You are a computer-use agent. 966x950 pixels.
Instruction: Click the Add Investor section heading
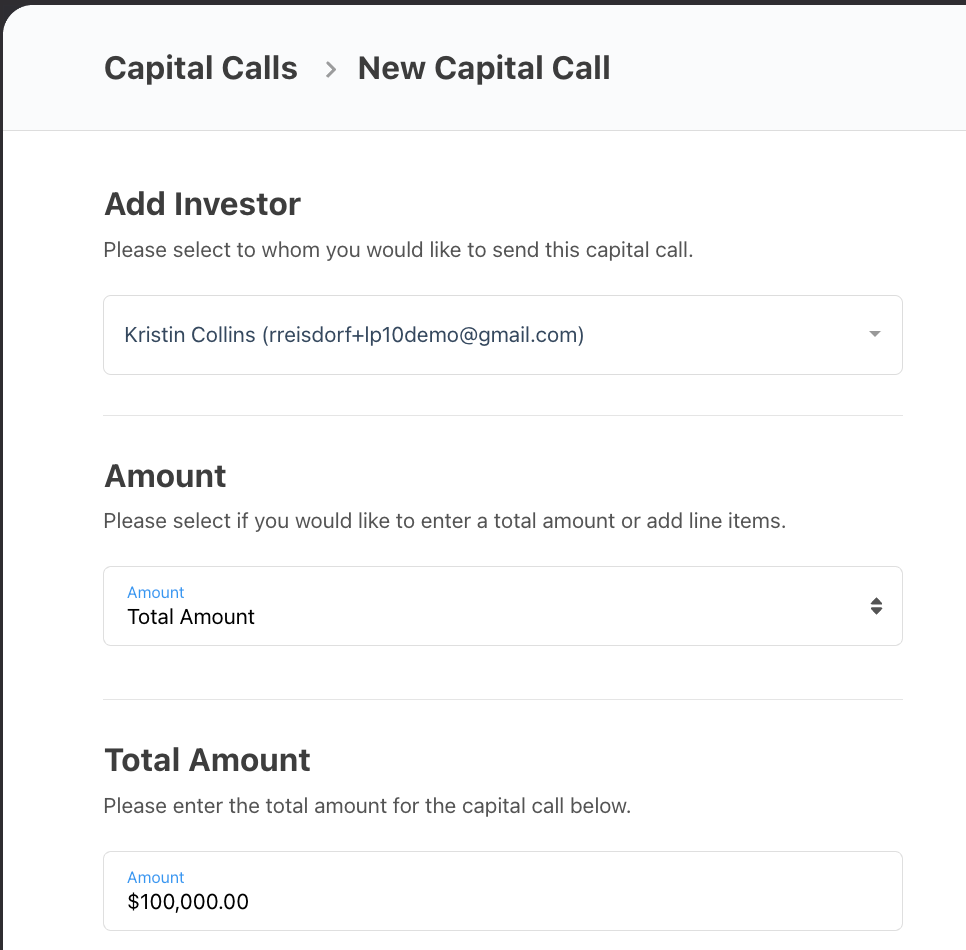202,204
